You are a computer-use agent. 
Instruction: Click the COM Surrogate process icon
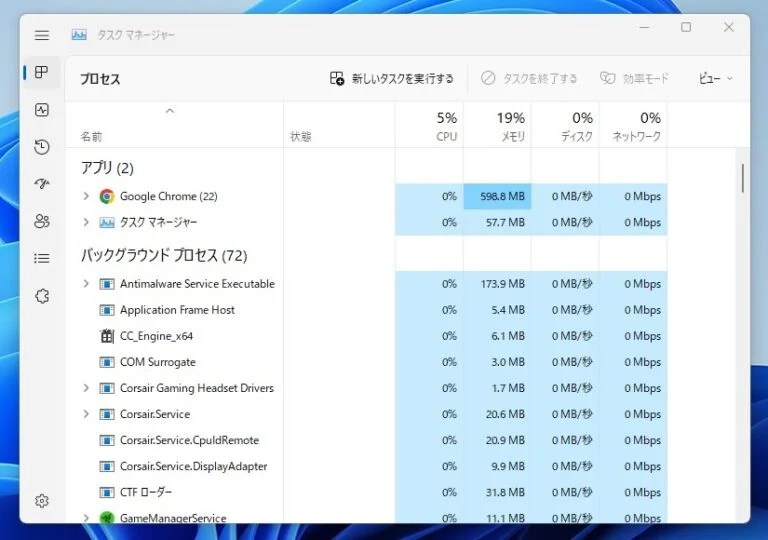pos(107,362)
